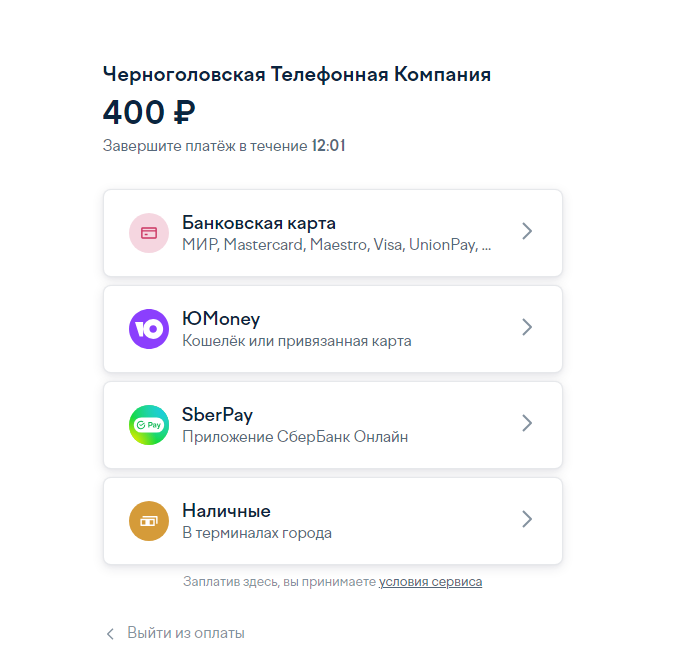Choose ЮMoney payment method title
This screenshot has width=680, height=664.
(221, 319)
